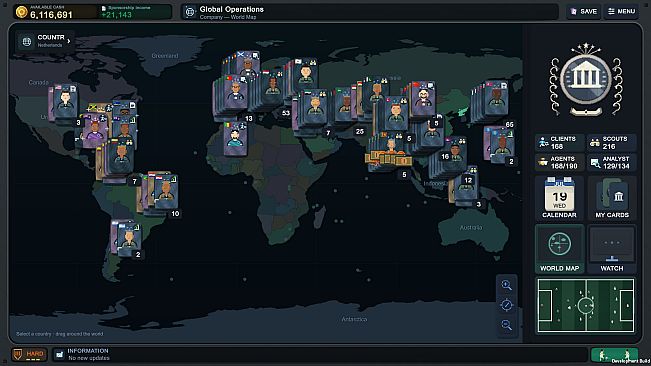Open the Scouts 216 panel
This screenshot has width=651, height=366.
tap(611, 142)
